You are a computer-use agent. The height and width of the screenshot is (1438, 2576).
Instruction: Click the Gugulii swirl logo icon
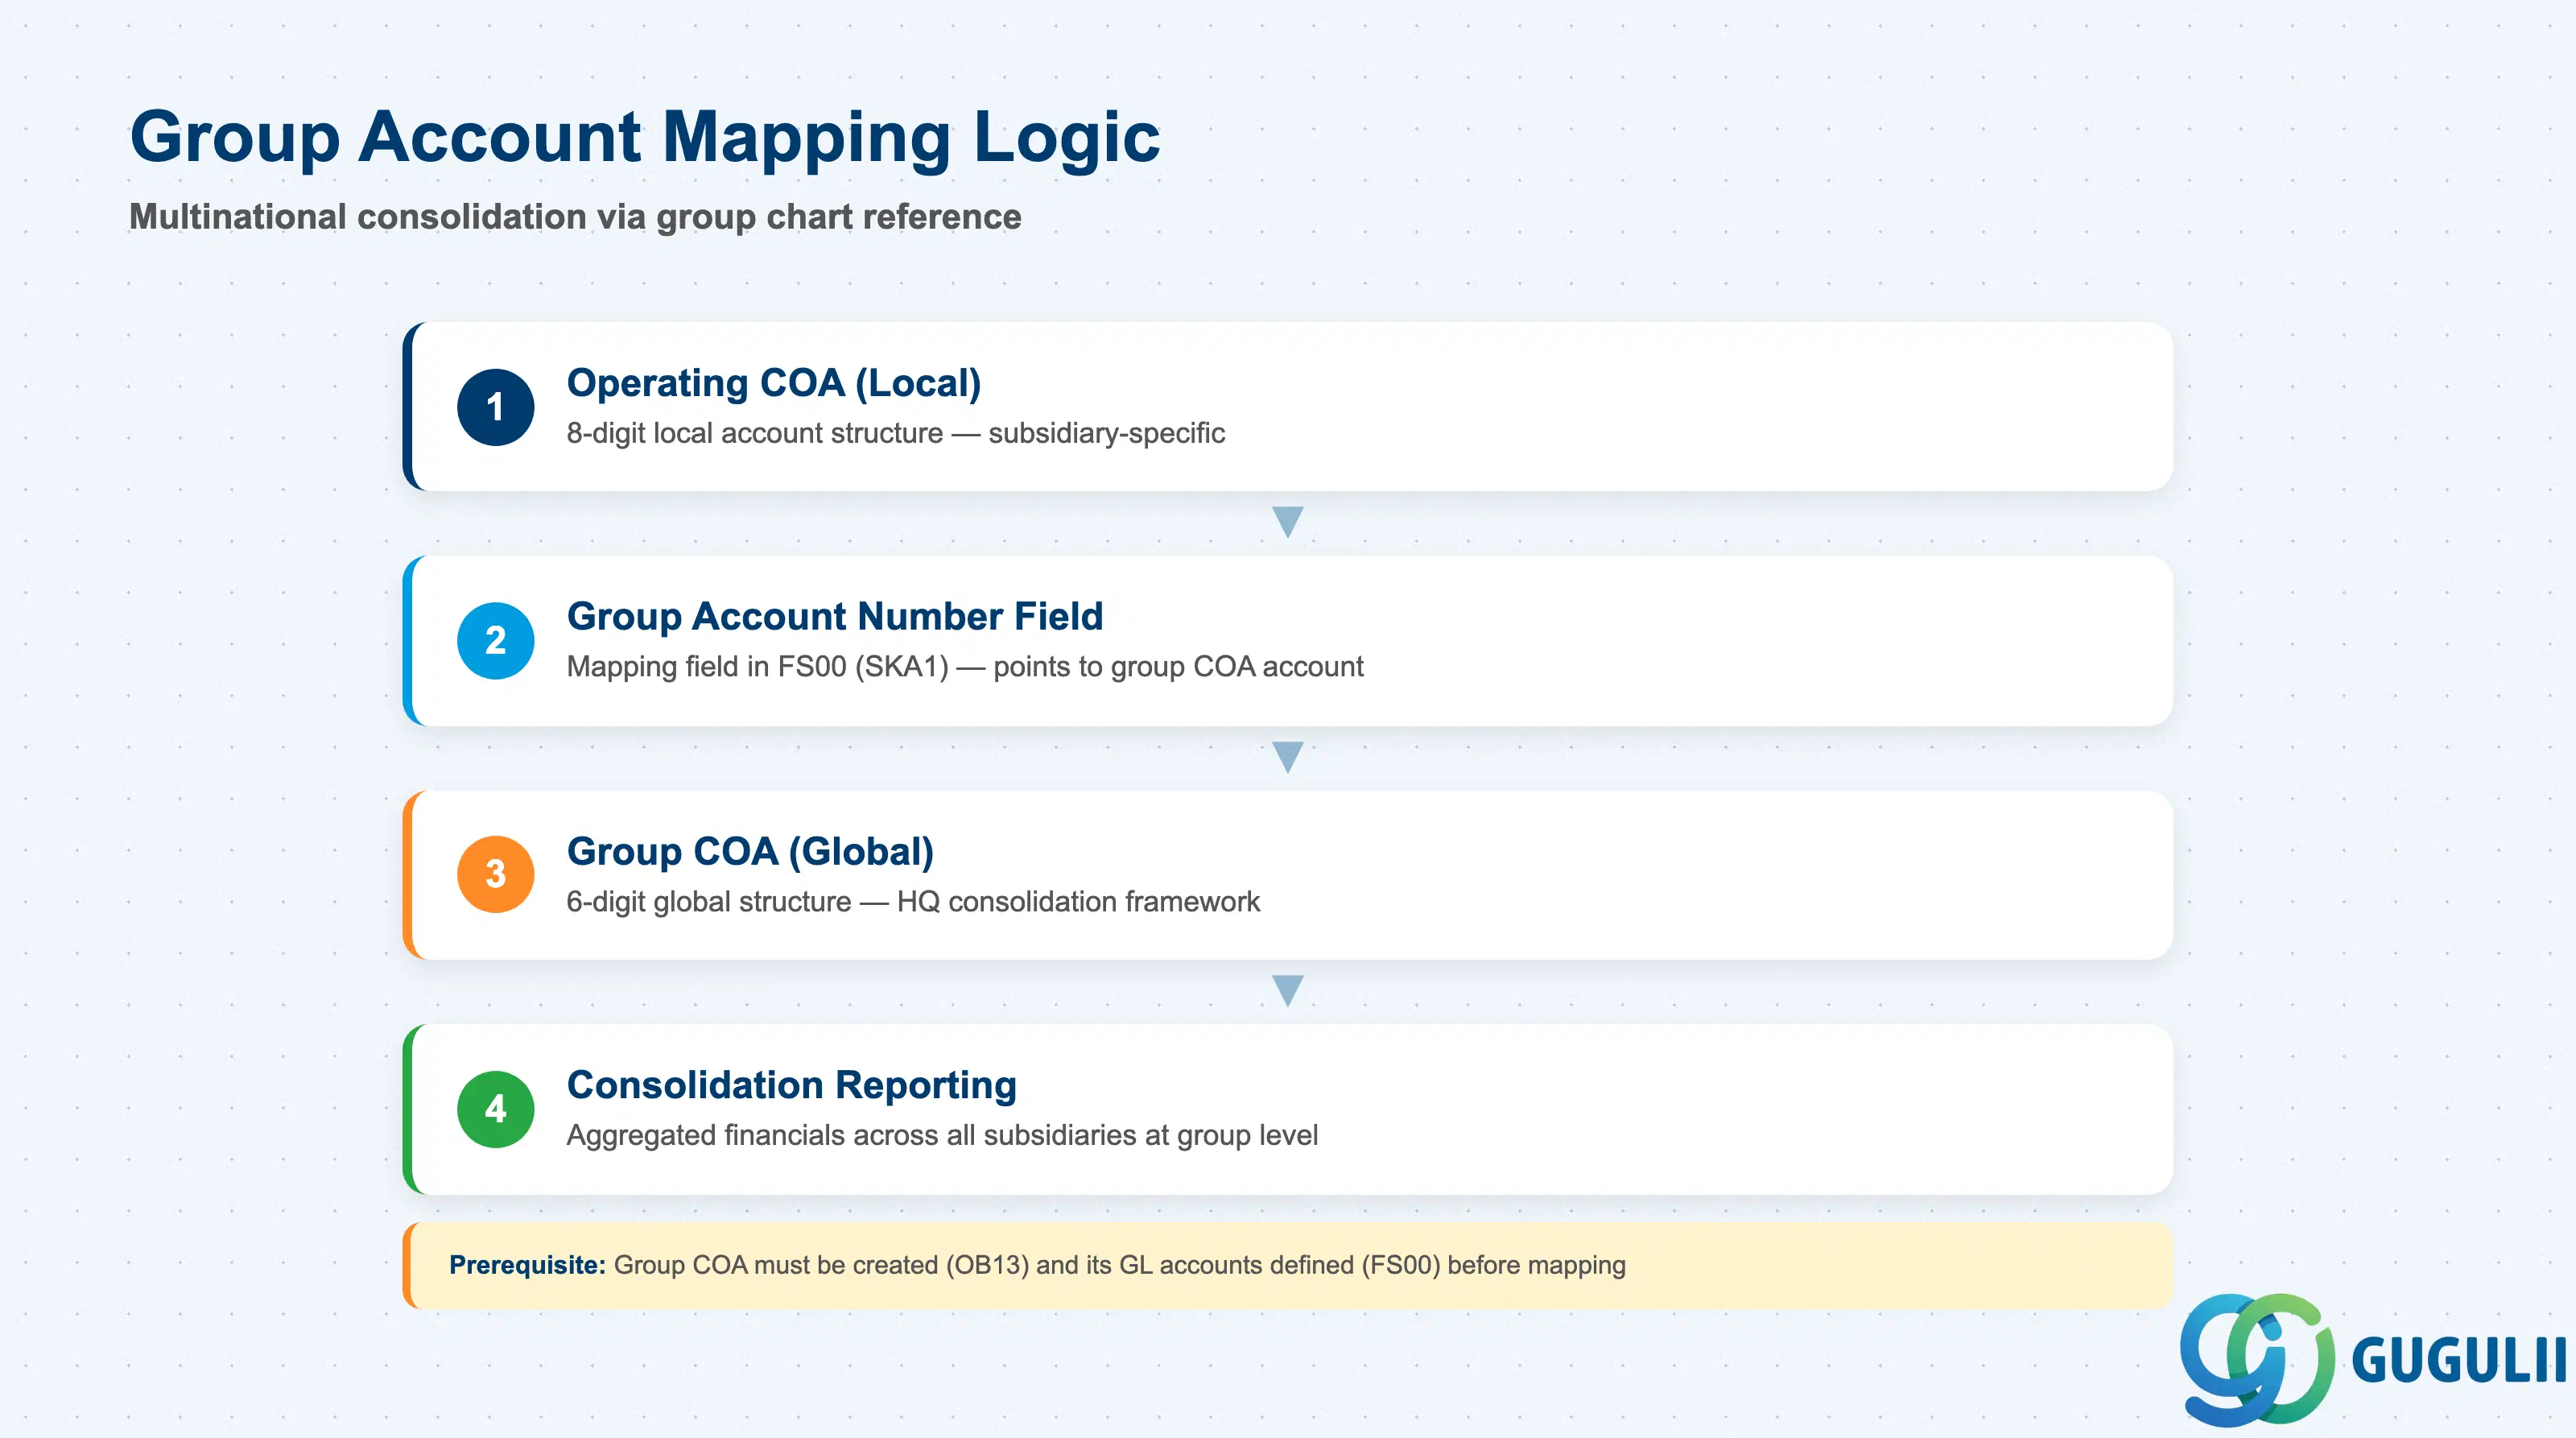[2257, 1359]
